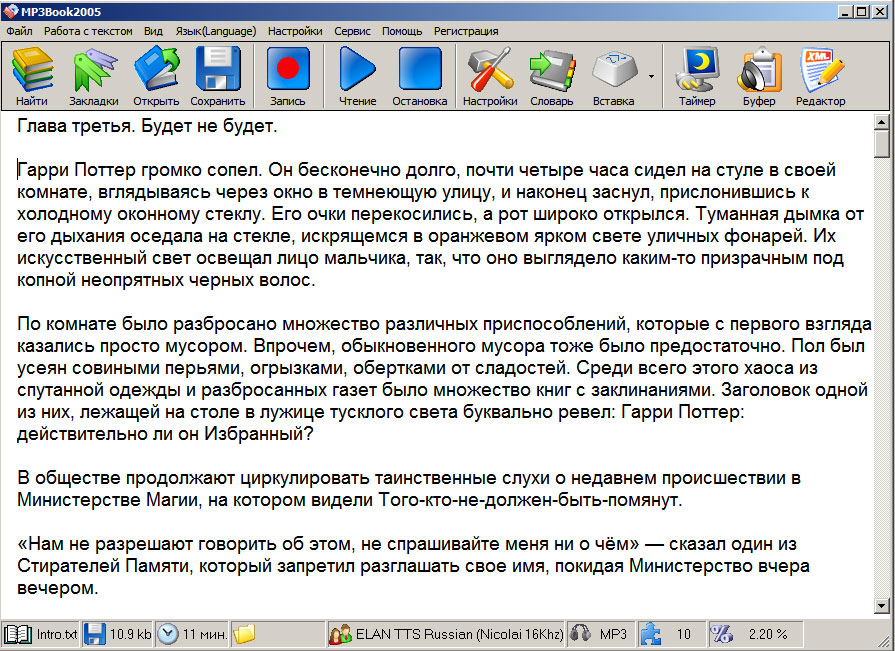Click the 11 мин. duration value

pos(205,634)
